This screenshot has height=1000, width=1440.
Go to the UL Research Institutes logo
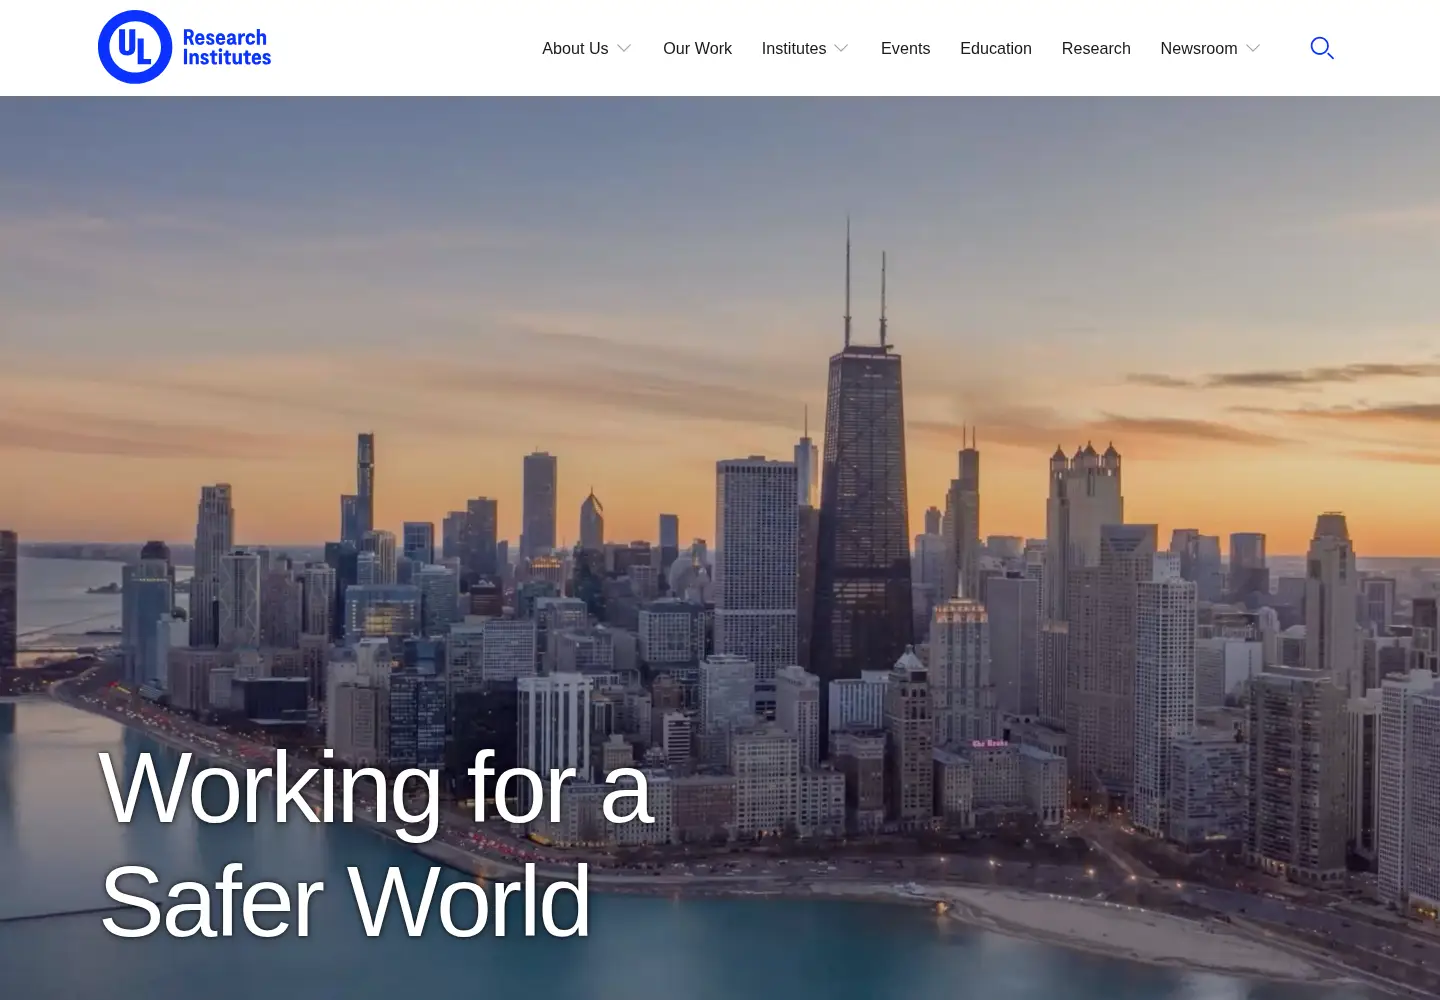click(x=185, y=47)
